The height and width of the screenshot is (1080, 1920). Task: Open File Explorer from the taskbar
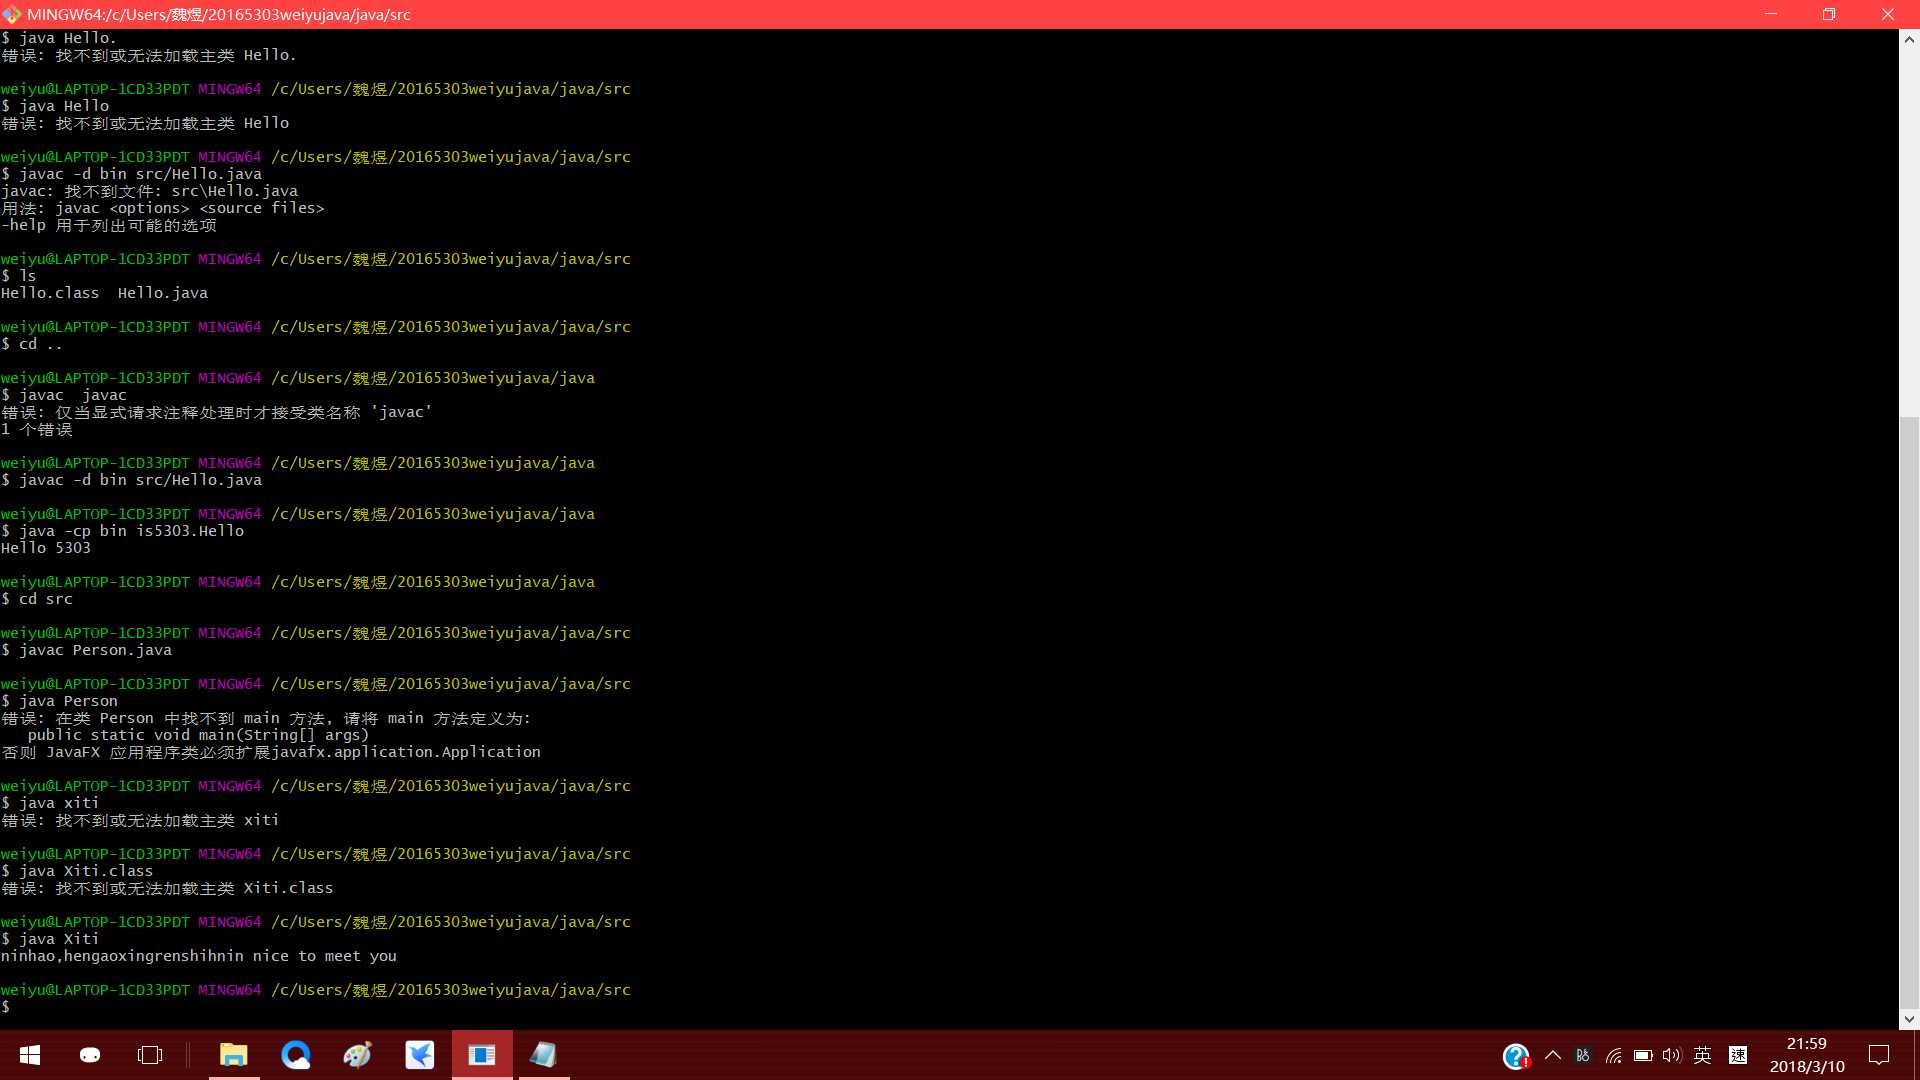pos(234,1055)
